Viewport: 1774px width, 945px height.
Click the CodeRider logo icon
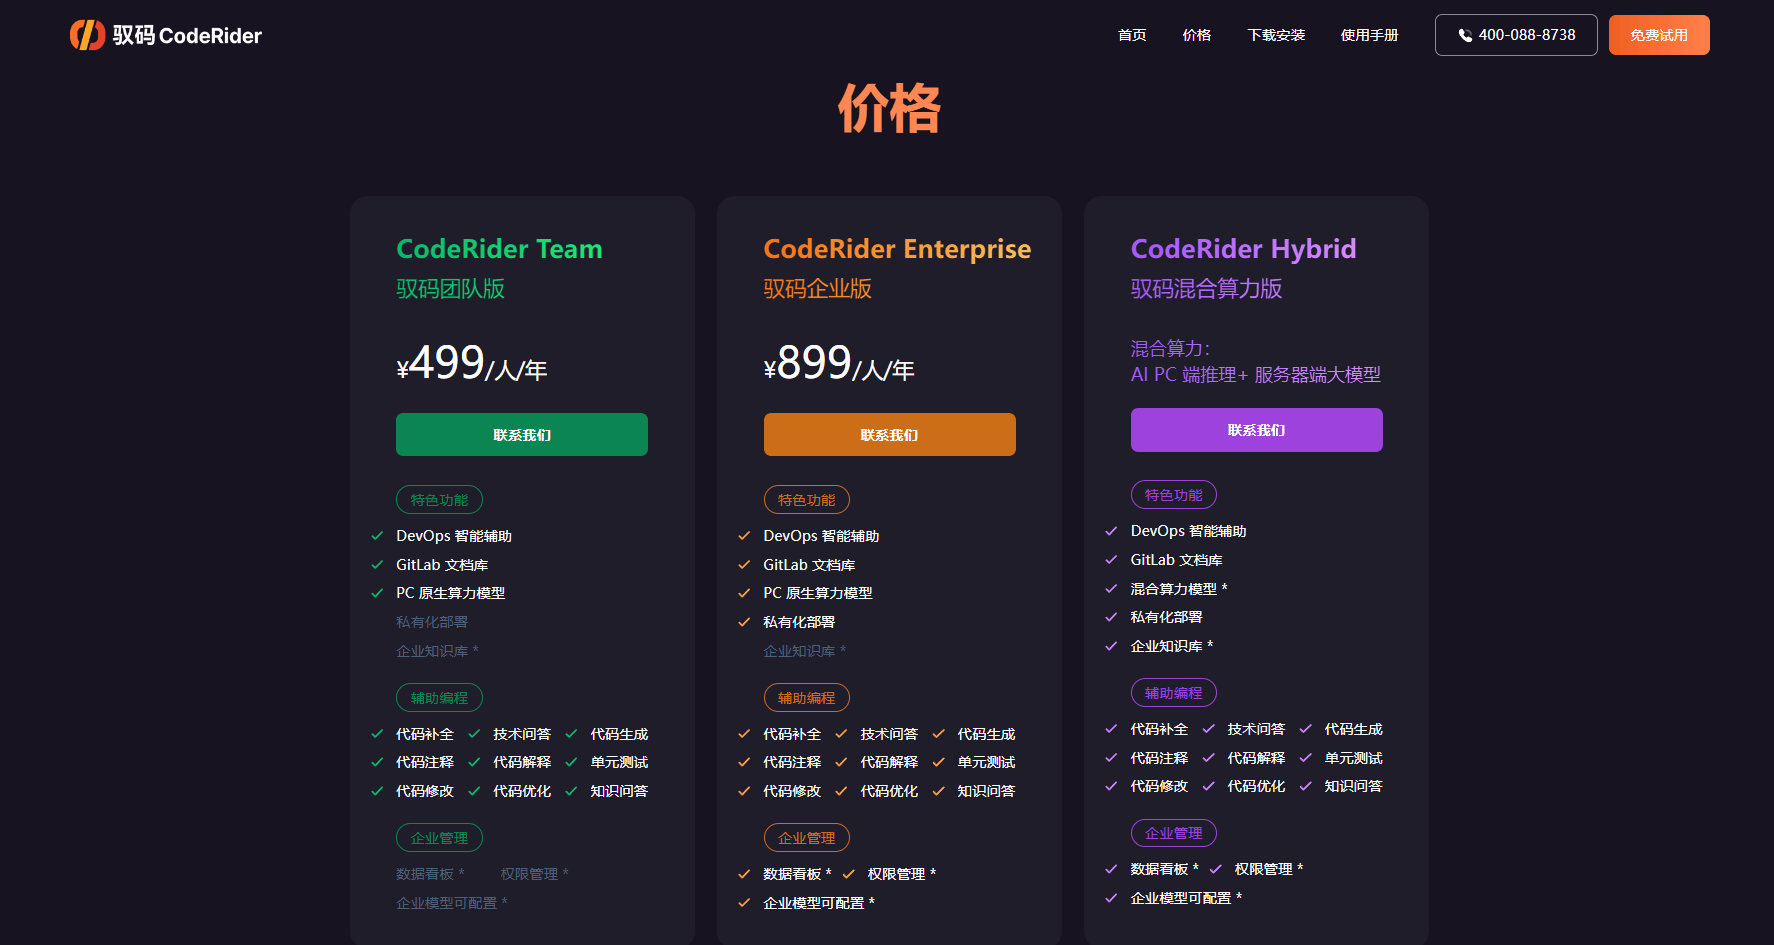[x=88, y=34]
